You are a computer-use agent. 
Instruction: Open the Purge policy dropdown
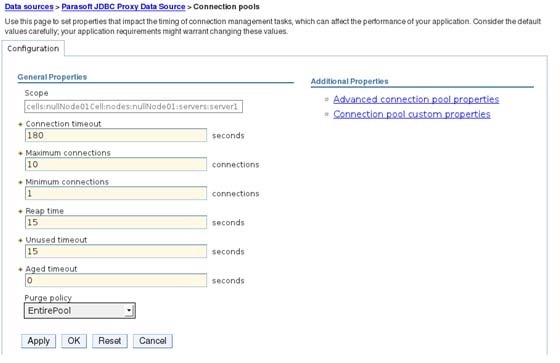(80, 310)
